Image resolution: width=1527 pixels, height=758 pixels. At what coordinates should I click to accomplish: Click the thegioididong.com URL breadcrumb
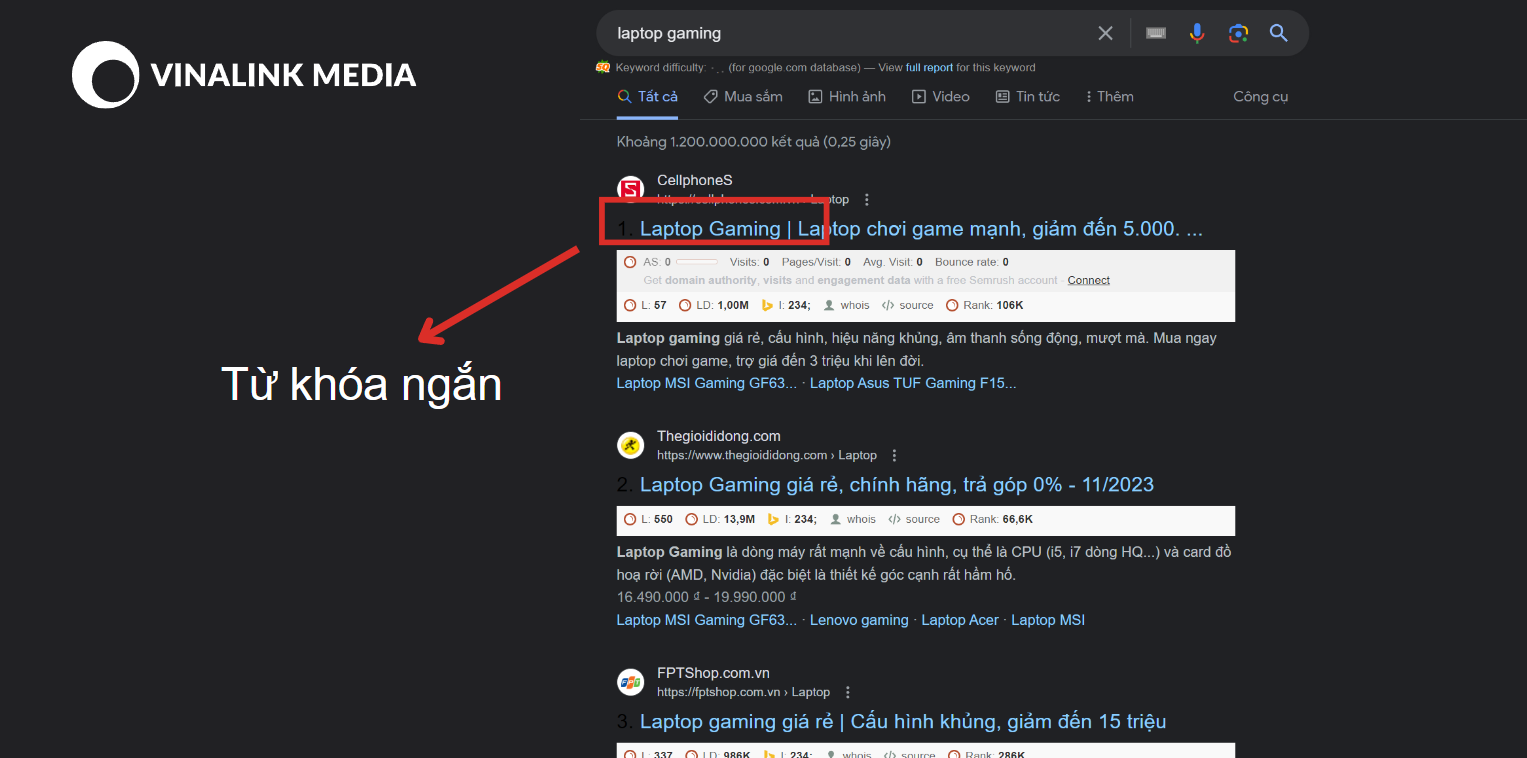(767, 455)
